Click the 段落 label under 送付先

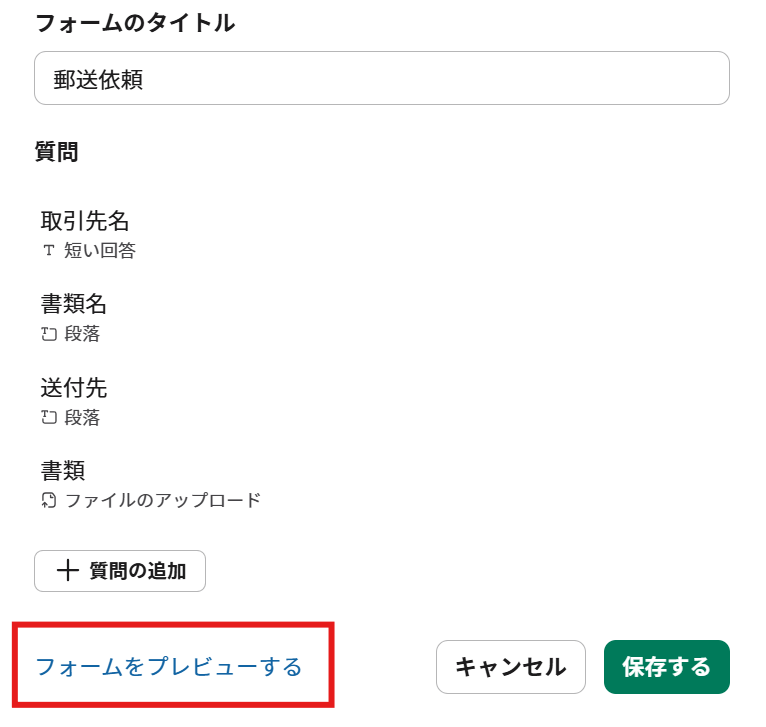pos(83,417)
